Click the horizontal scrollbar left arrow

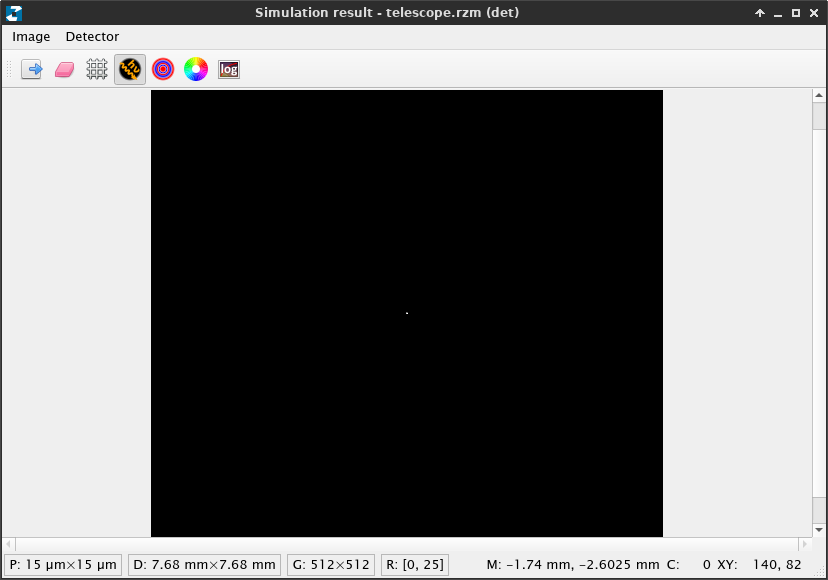point(8,544)
